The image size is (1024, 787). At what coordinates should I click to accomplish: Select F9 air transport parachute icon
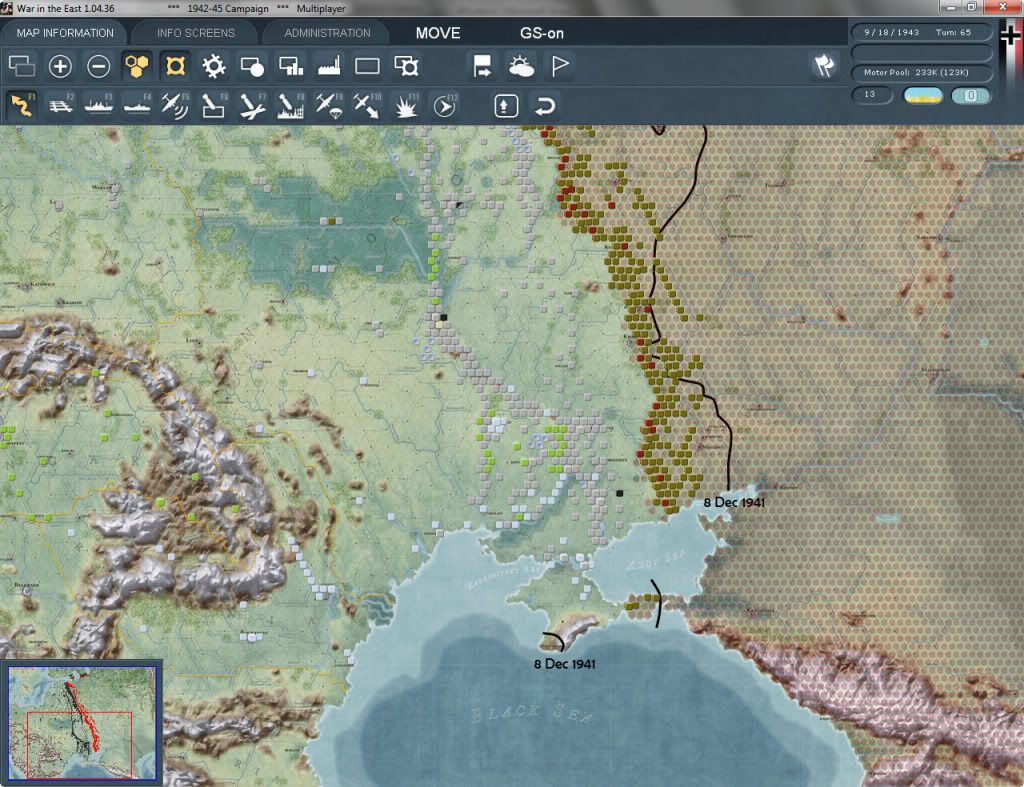click(328, 105)
